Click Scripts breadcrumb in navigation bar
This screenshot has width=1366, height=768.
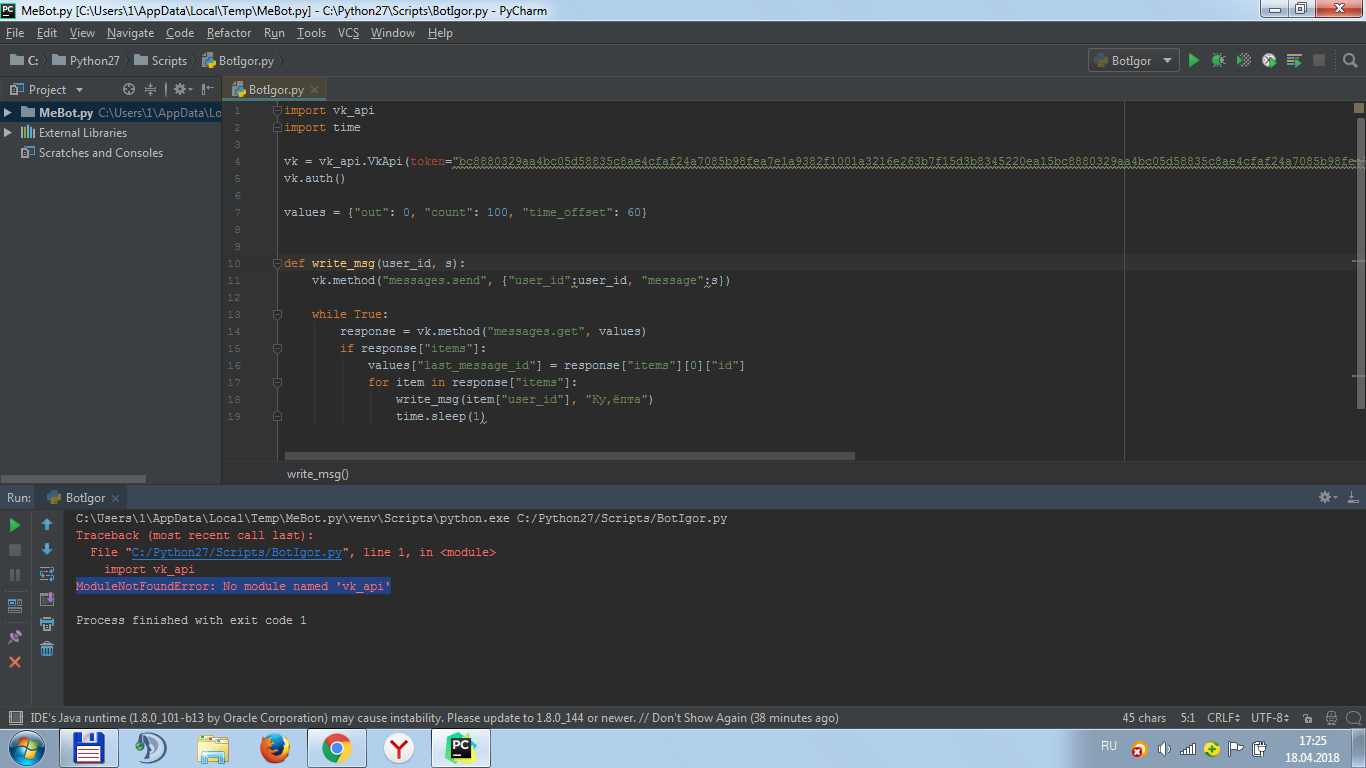161,60
